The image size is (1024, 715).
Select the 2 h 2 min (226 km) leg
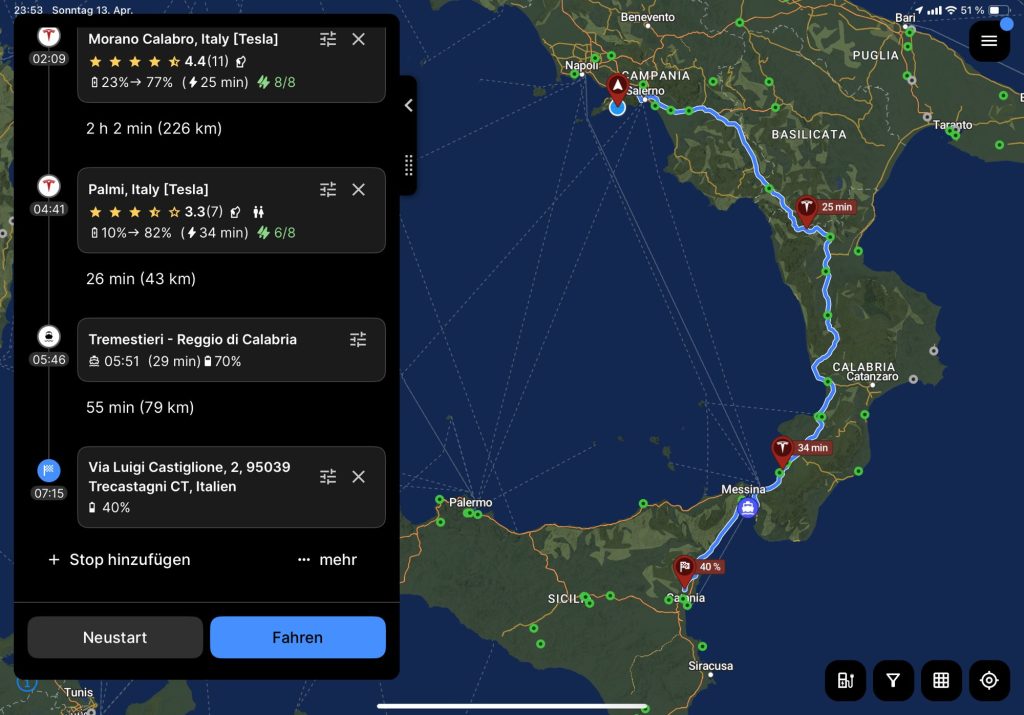click(x=154, y=129)
